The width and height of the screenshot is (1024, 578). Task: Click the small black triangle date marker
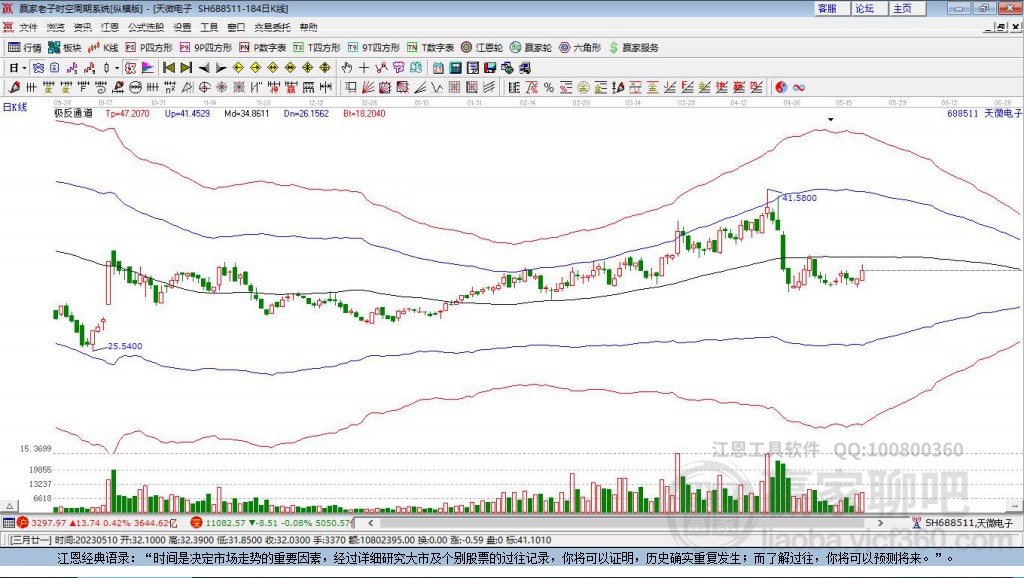point(831,120)
